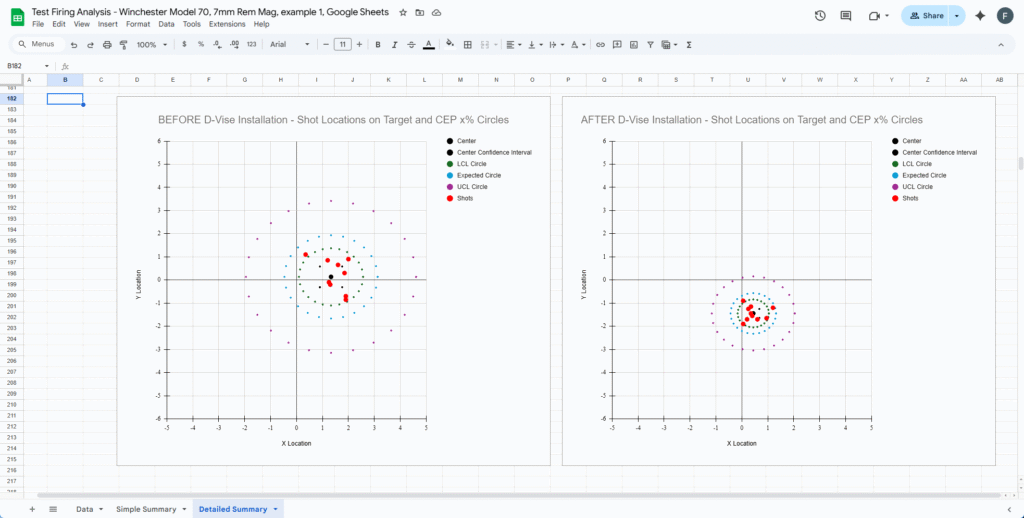Decrease decimal places
Image resolution: width=1024 pixels, height=518 pixels.
click(x=217, y=44)
